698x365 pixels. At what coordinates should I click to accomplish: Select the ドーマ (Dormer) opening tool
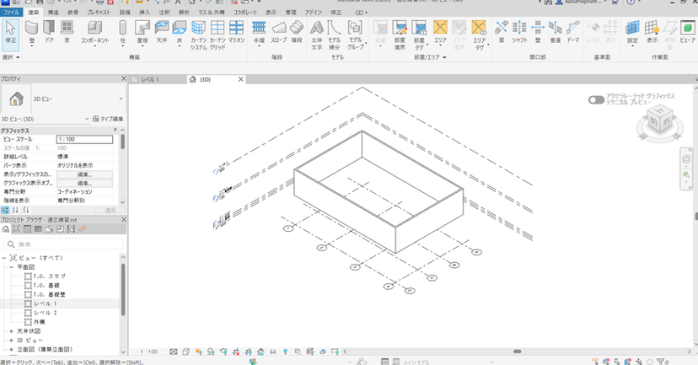573,32
